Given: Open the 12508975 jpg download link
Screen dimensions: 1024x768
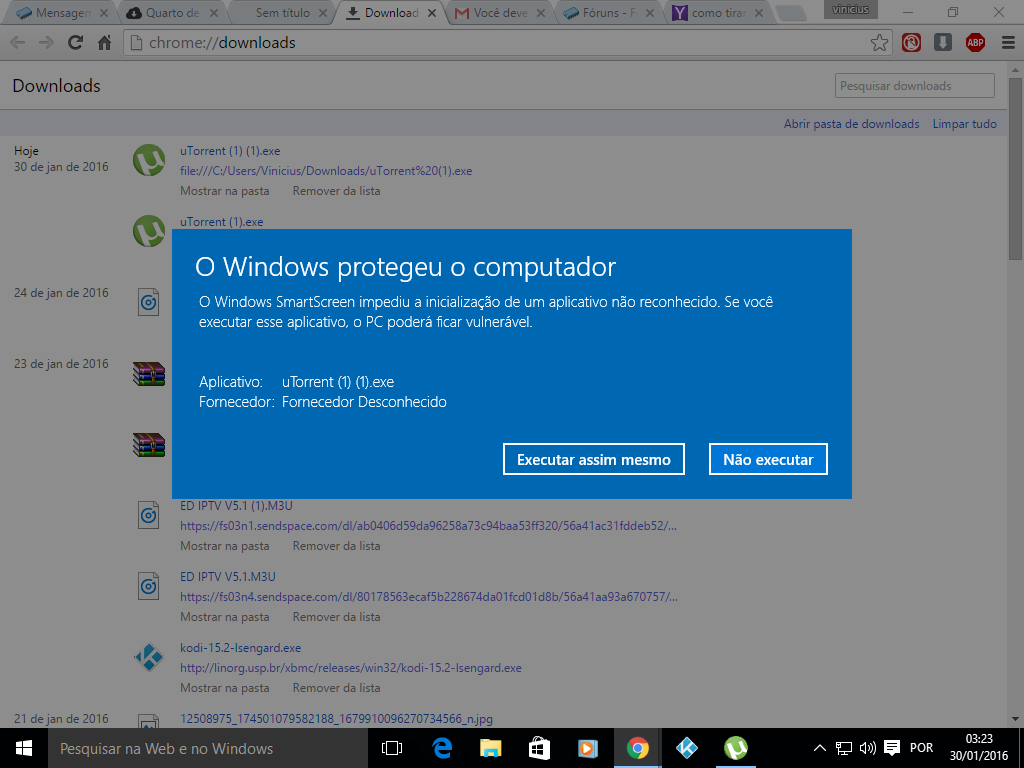Looking at the screenshot, I should [336, 719].
